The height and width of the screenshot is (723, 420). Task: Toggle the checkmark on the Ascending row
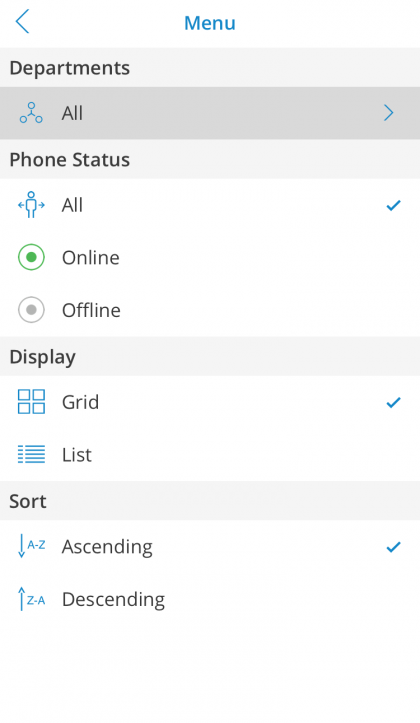[x=393, y=547]
